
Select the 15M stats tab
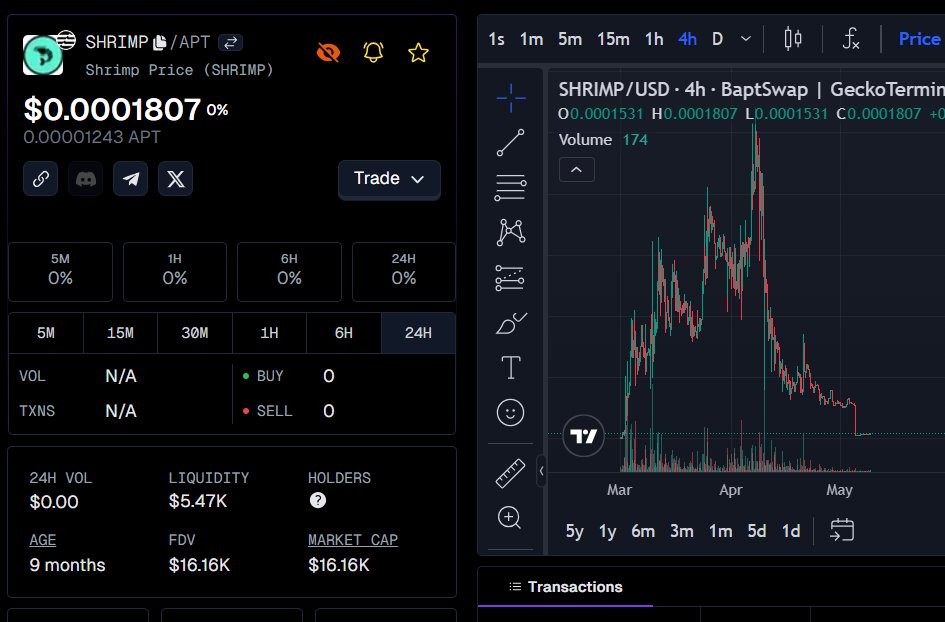click(x=121, y=333)
